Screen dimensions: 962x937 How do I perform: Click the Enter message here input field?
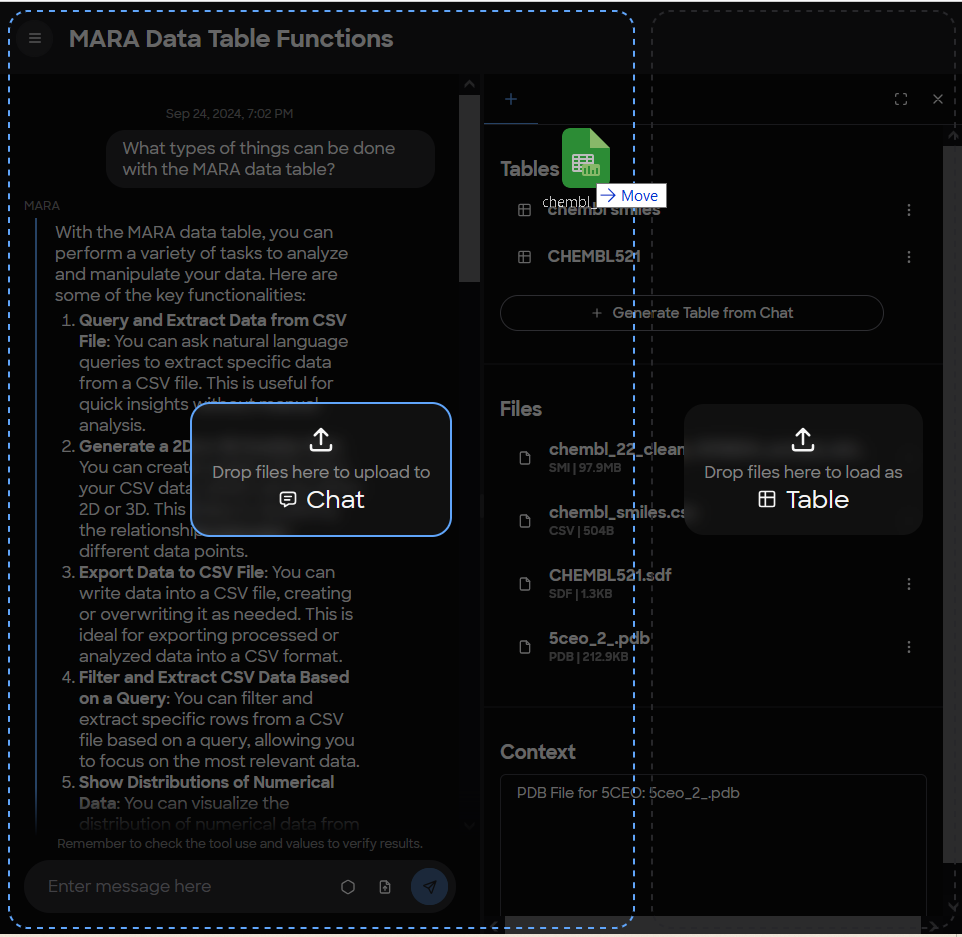pos(180,887)
